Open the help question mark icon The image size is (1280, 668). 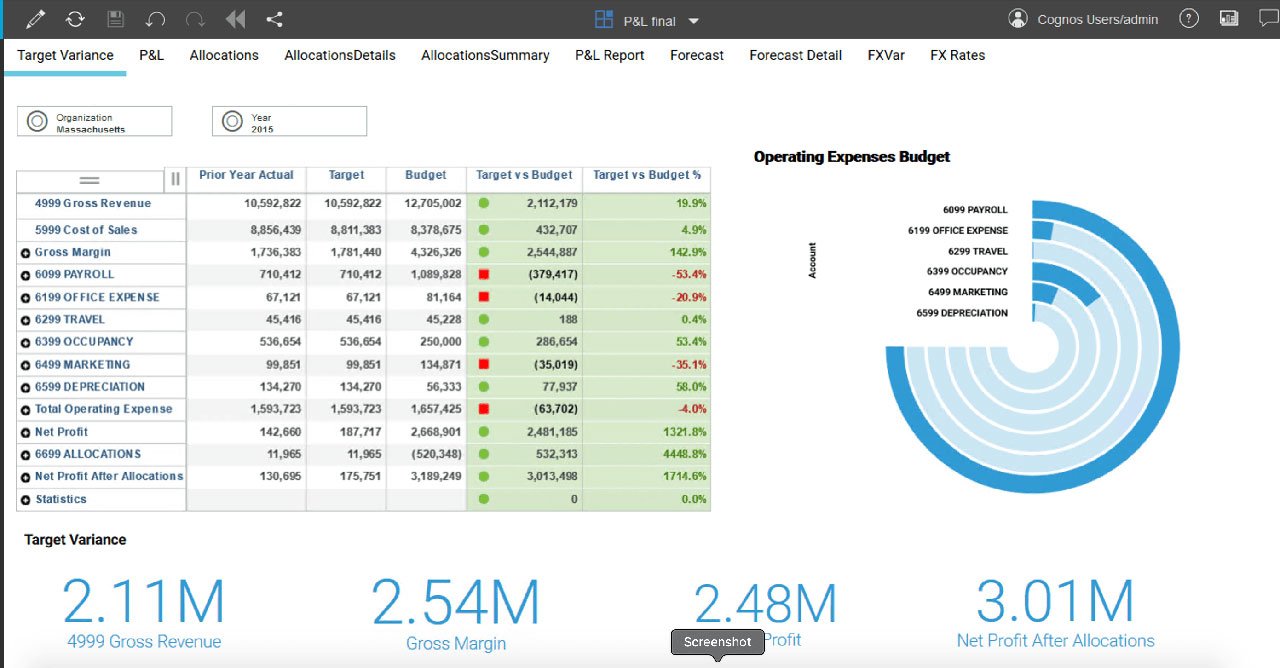pos(1188,19)
